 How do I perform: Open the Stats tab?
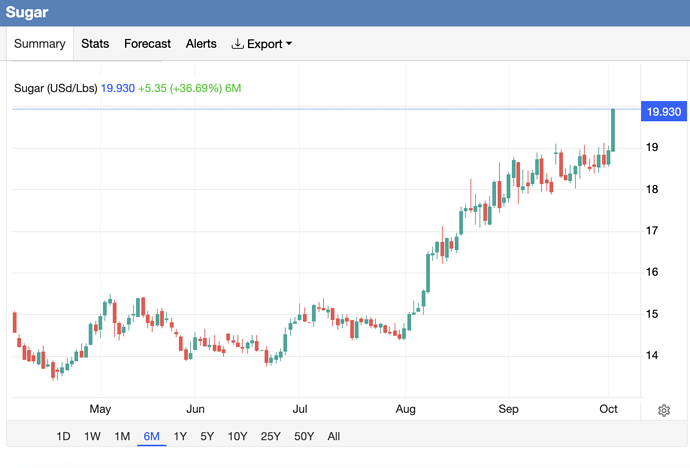point(95,44)
